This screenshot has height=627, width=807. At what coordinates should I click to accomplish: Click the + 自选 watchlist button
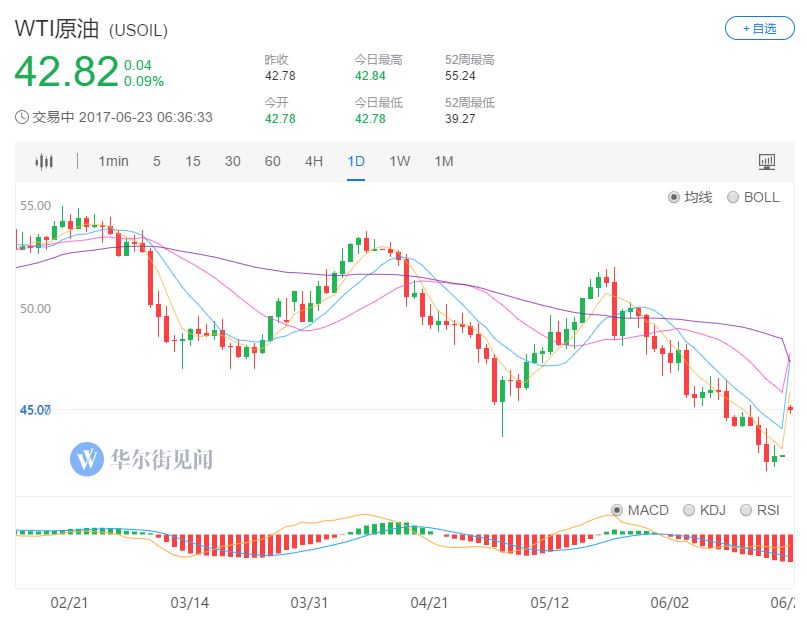point(759,29)
